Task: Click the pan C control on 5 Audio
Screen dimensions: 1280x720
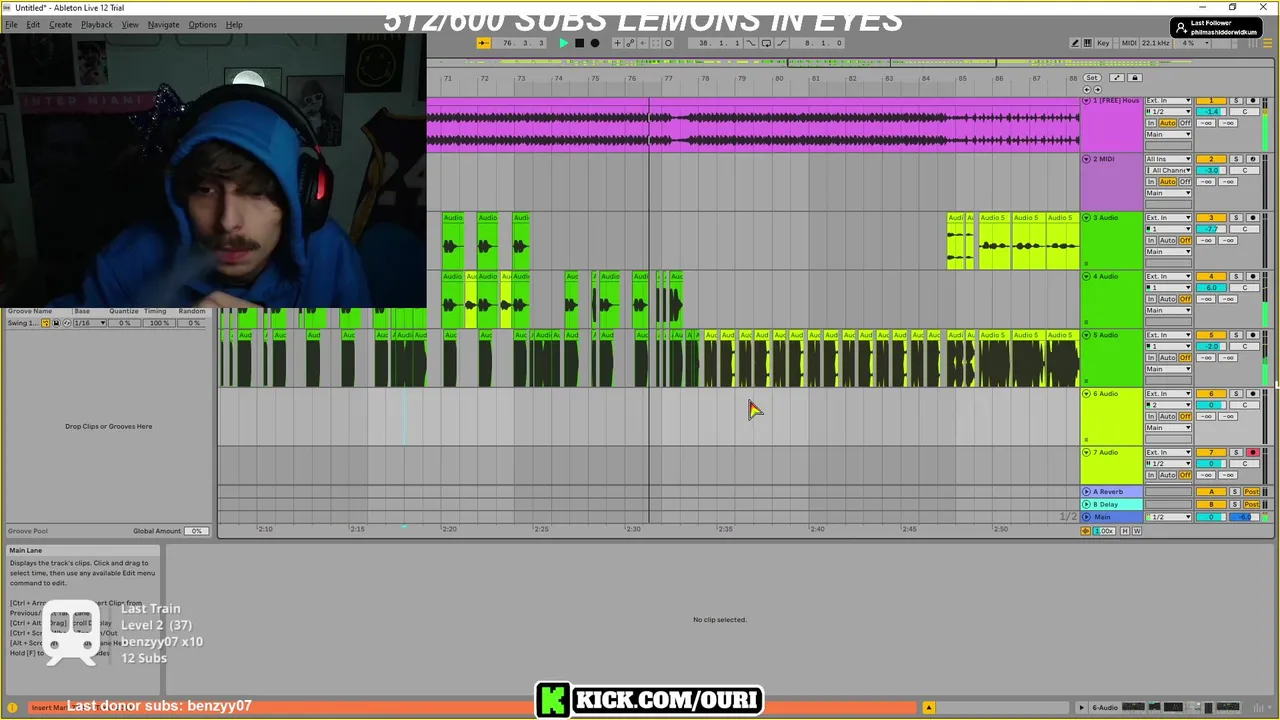Action: (1244, 346)
